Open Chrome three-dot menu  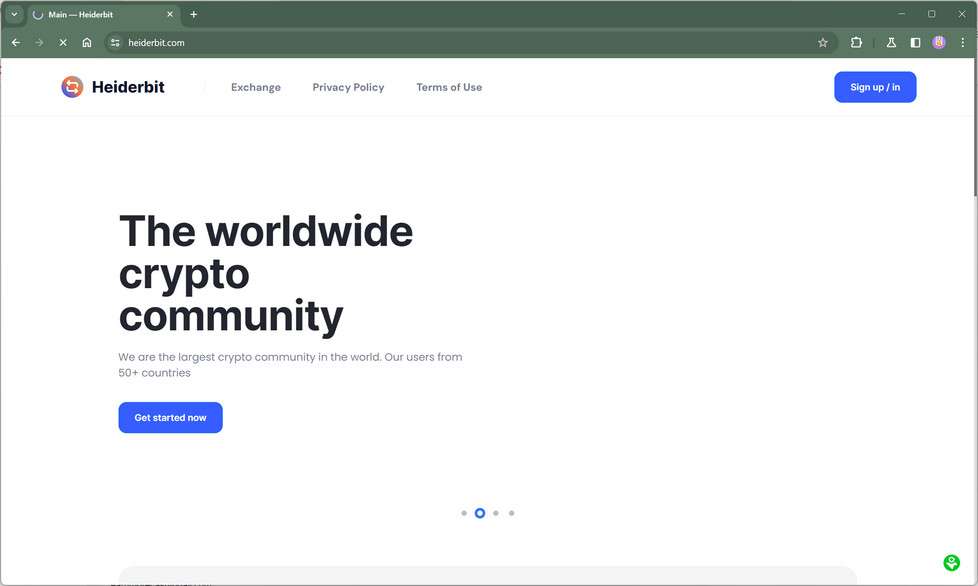(x=962, y=42)
